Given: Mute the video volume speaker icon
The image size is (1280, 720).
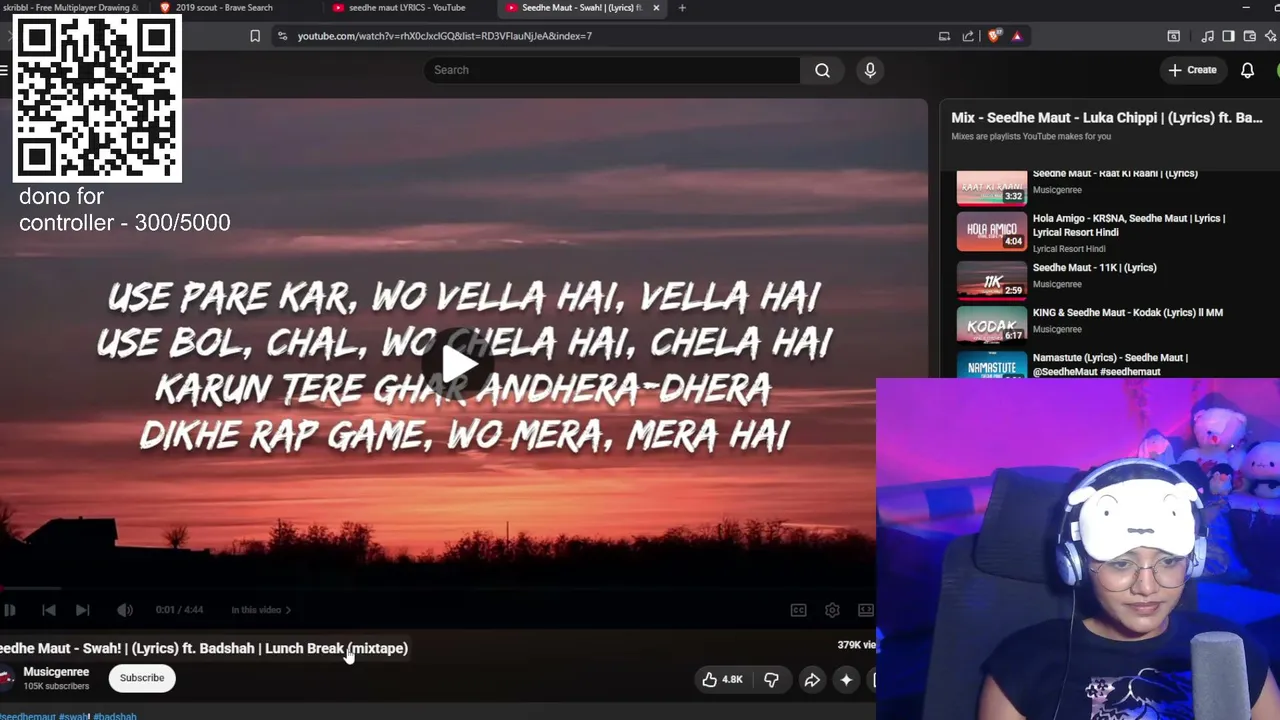Looking at the screenshot, I should pos(125,610).
